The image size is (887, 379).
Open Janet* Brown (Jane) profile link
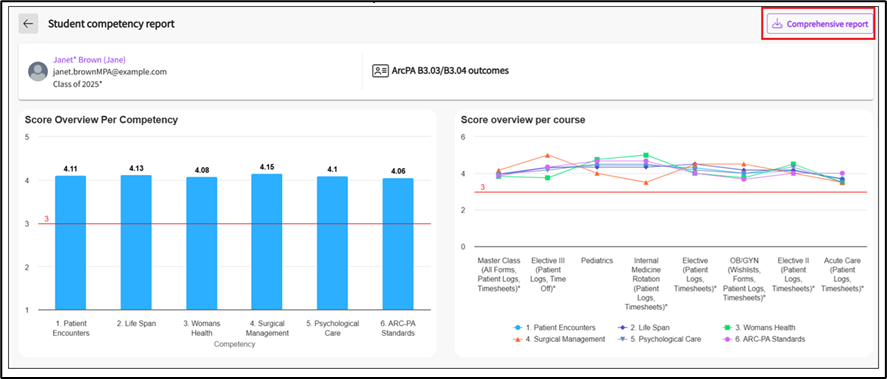pyautogui.click(x=89, y=60)
